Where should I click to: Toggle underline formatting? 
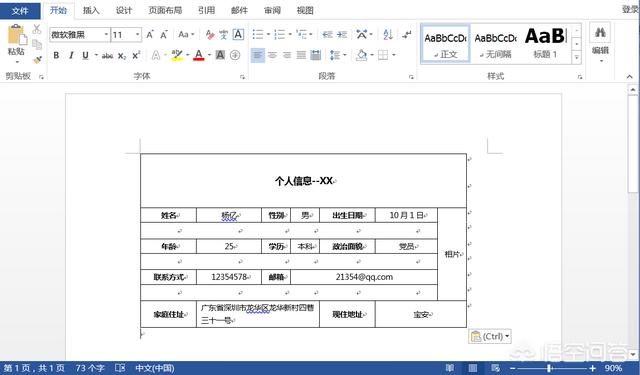pos(85,55)
